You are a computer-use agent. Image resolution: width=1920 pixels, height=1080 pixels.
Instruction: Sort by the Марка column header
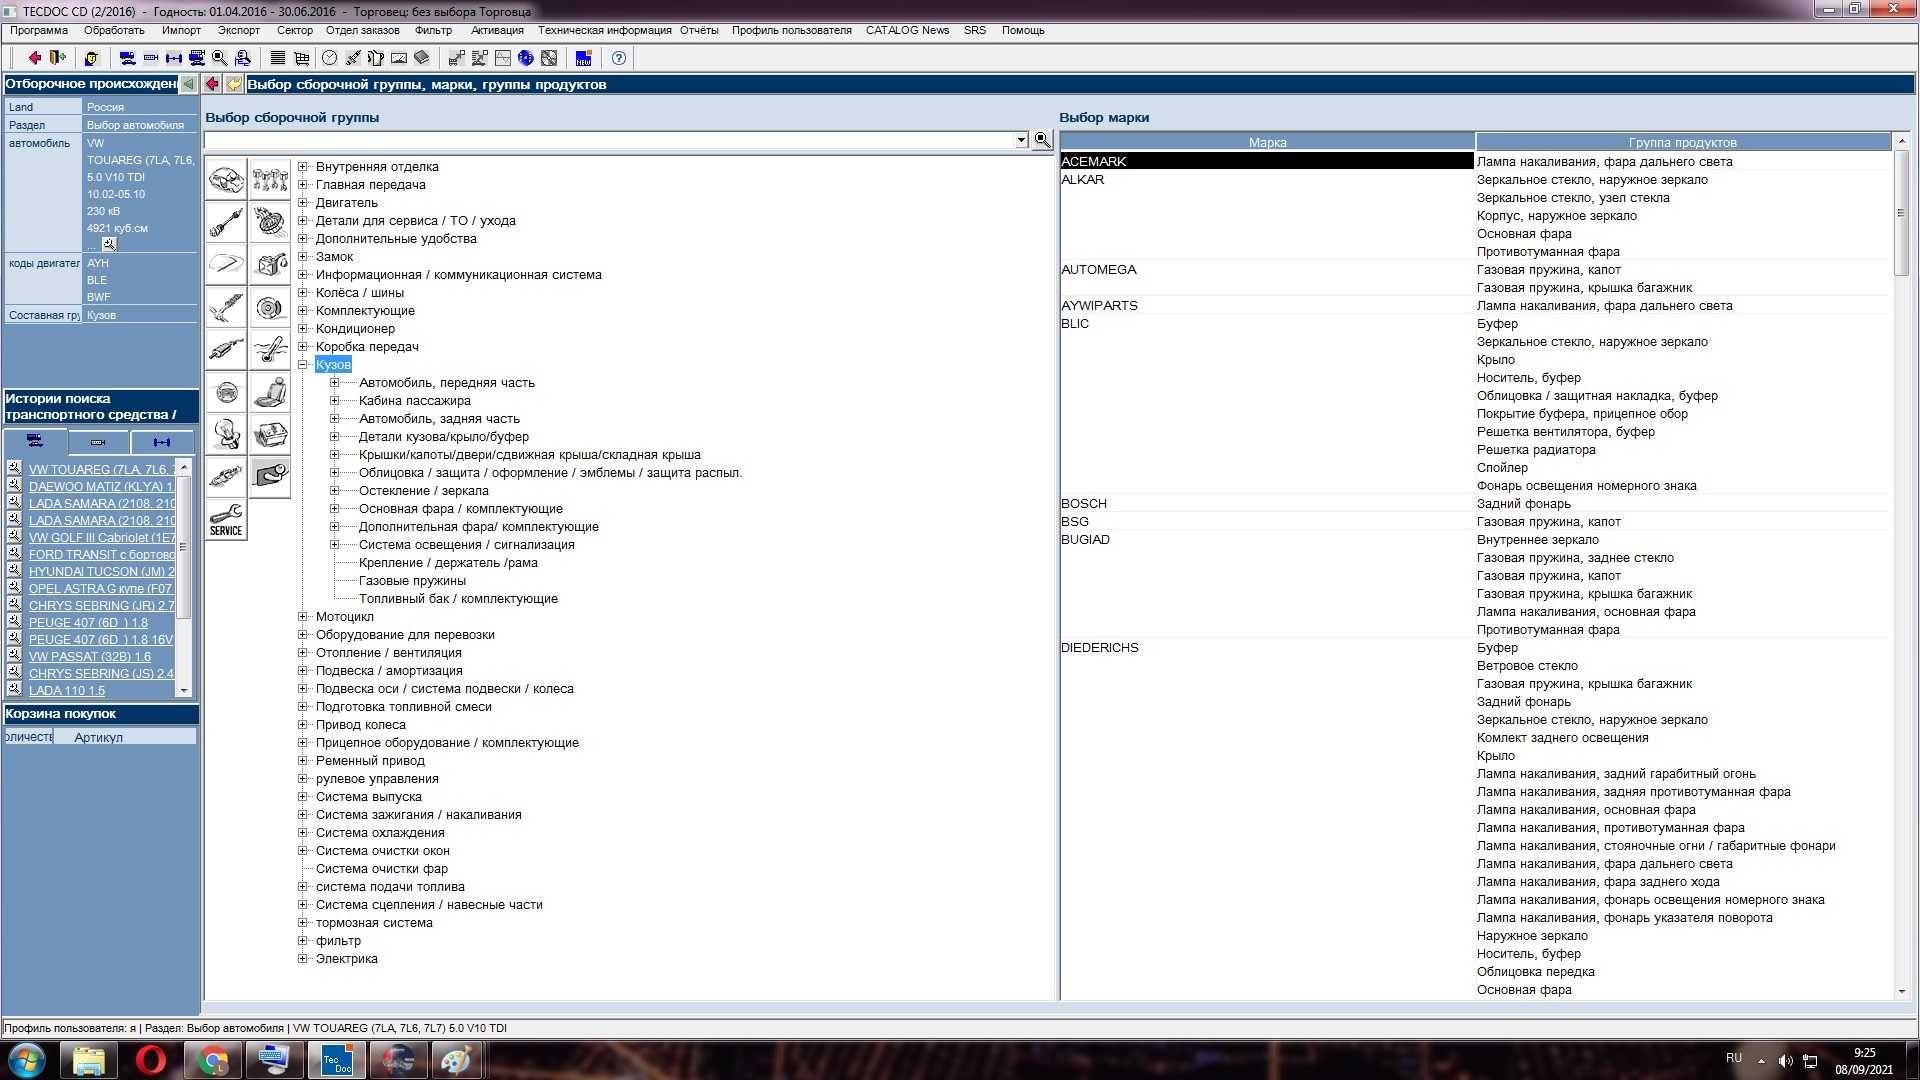[1267, 142]
